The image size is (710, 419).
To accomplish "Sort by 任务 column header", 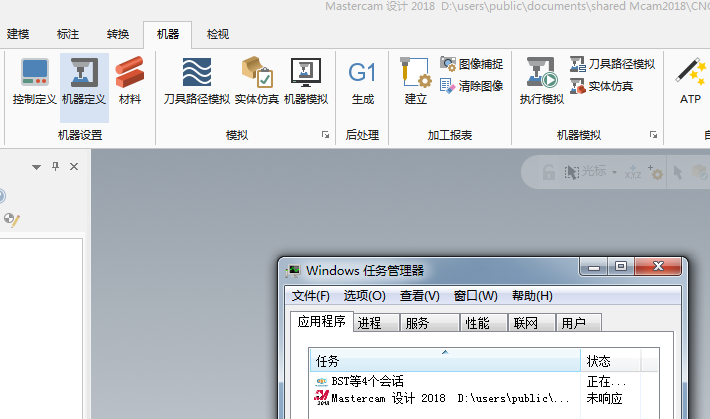I will click(445, 361).
